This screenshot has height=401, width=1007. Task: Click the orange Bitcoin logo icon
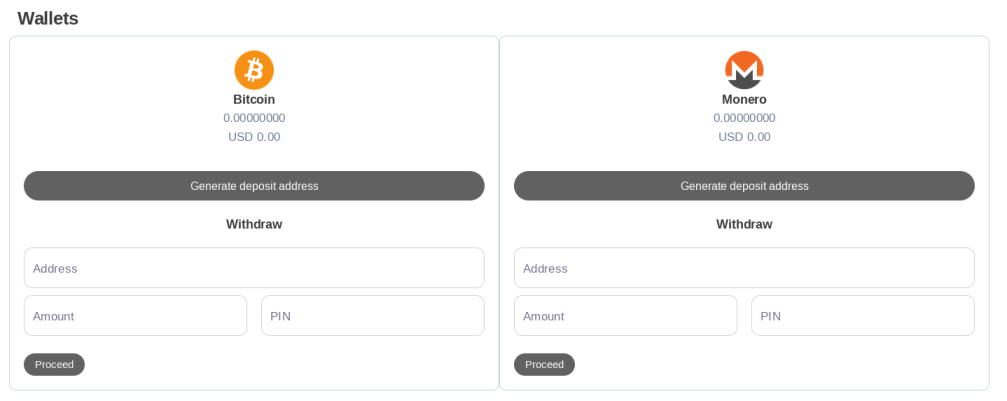(x=254, y=70)
